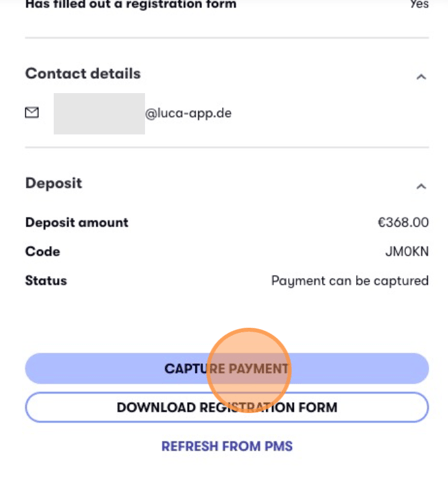Click the Yes value for registration form
The width and height of the screenshot is (448, 490).
(x=419, y=4)
